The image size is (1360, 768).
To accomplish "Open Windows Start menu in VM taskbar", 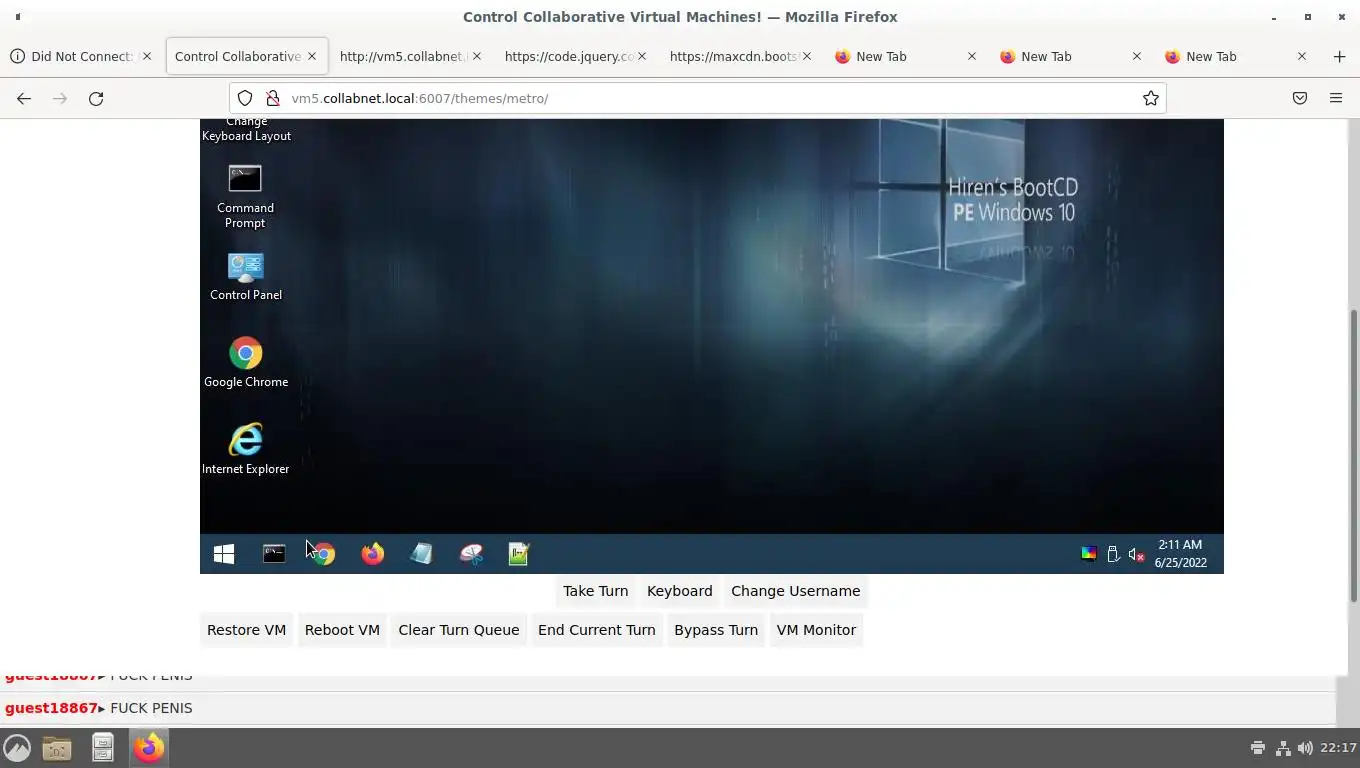I will [224, 554].
